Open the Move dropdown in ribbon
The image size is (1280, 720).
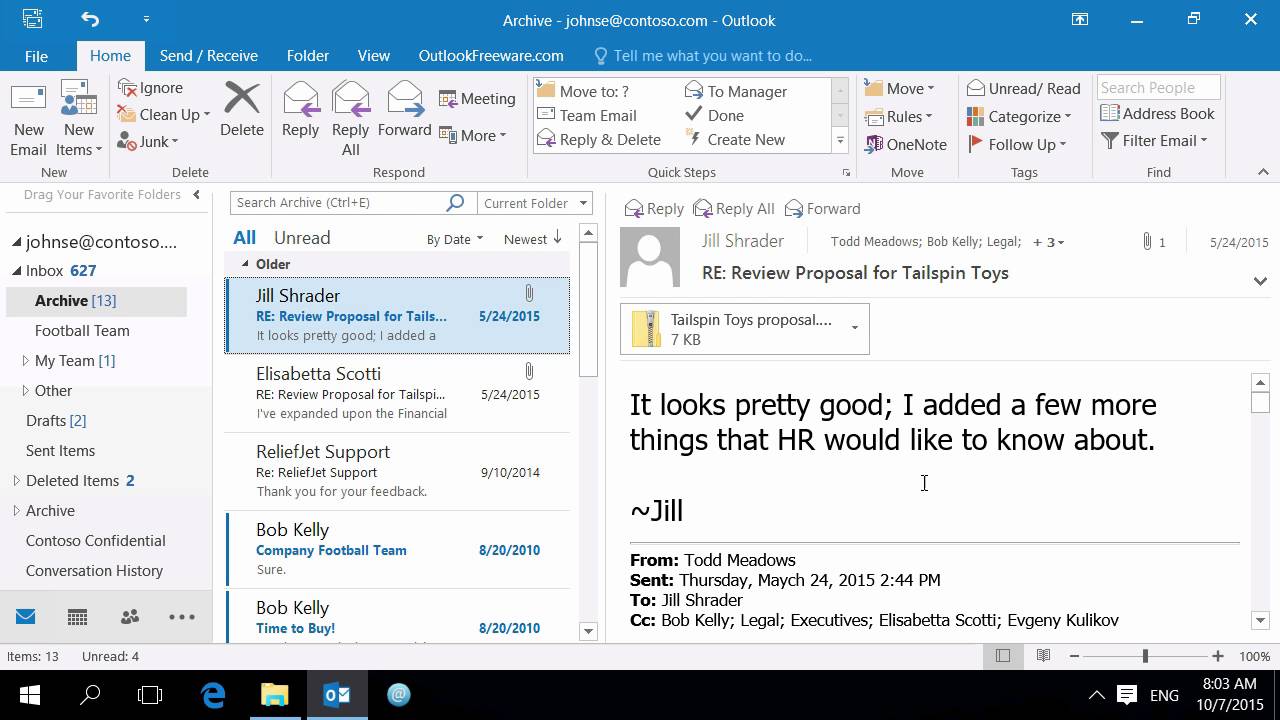[899, 88]
